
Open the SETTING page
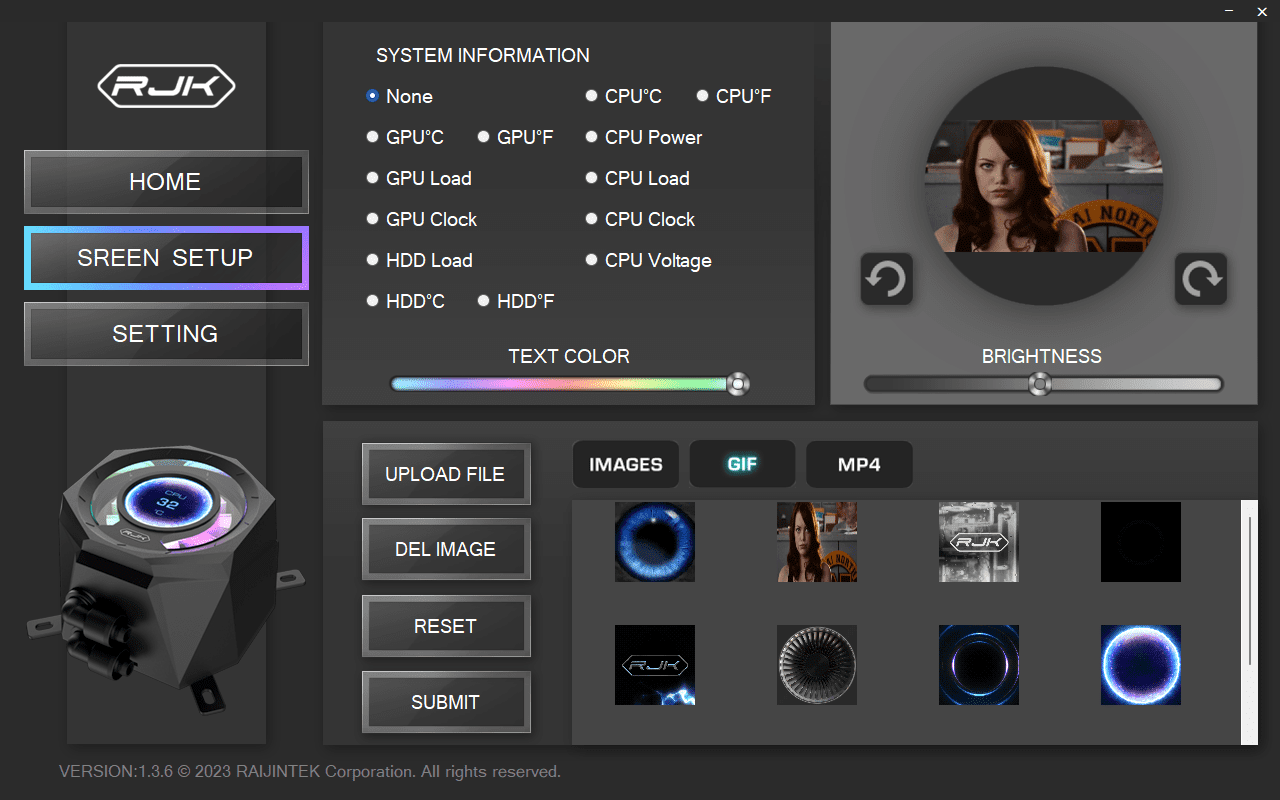[x=166, y=334]
